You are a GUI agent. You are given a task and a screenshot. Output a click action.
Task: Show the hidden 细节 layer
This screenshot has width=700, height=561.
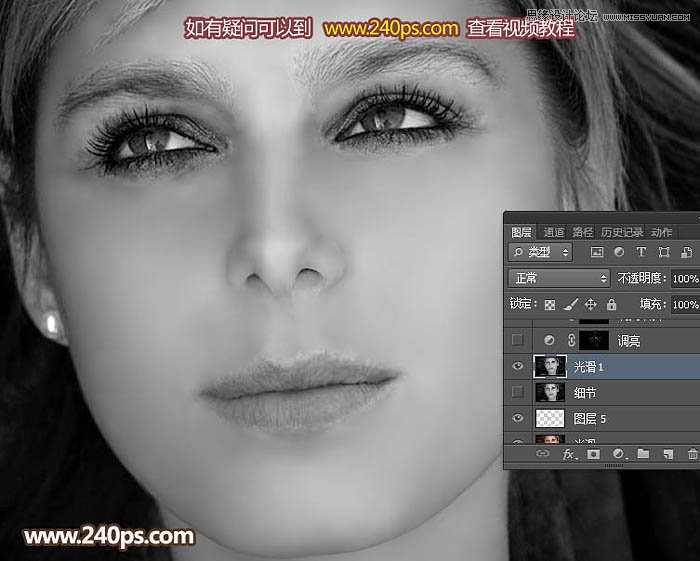click(x=517, y=392)
